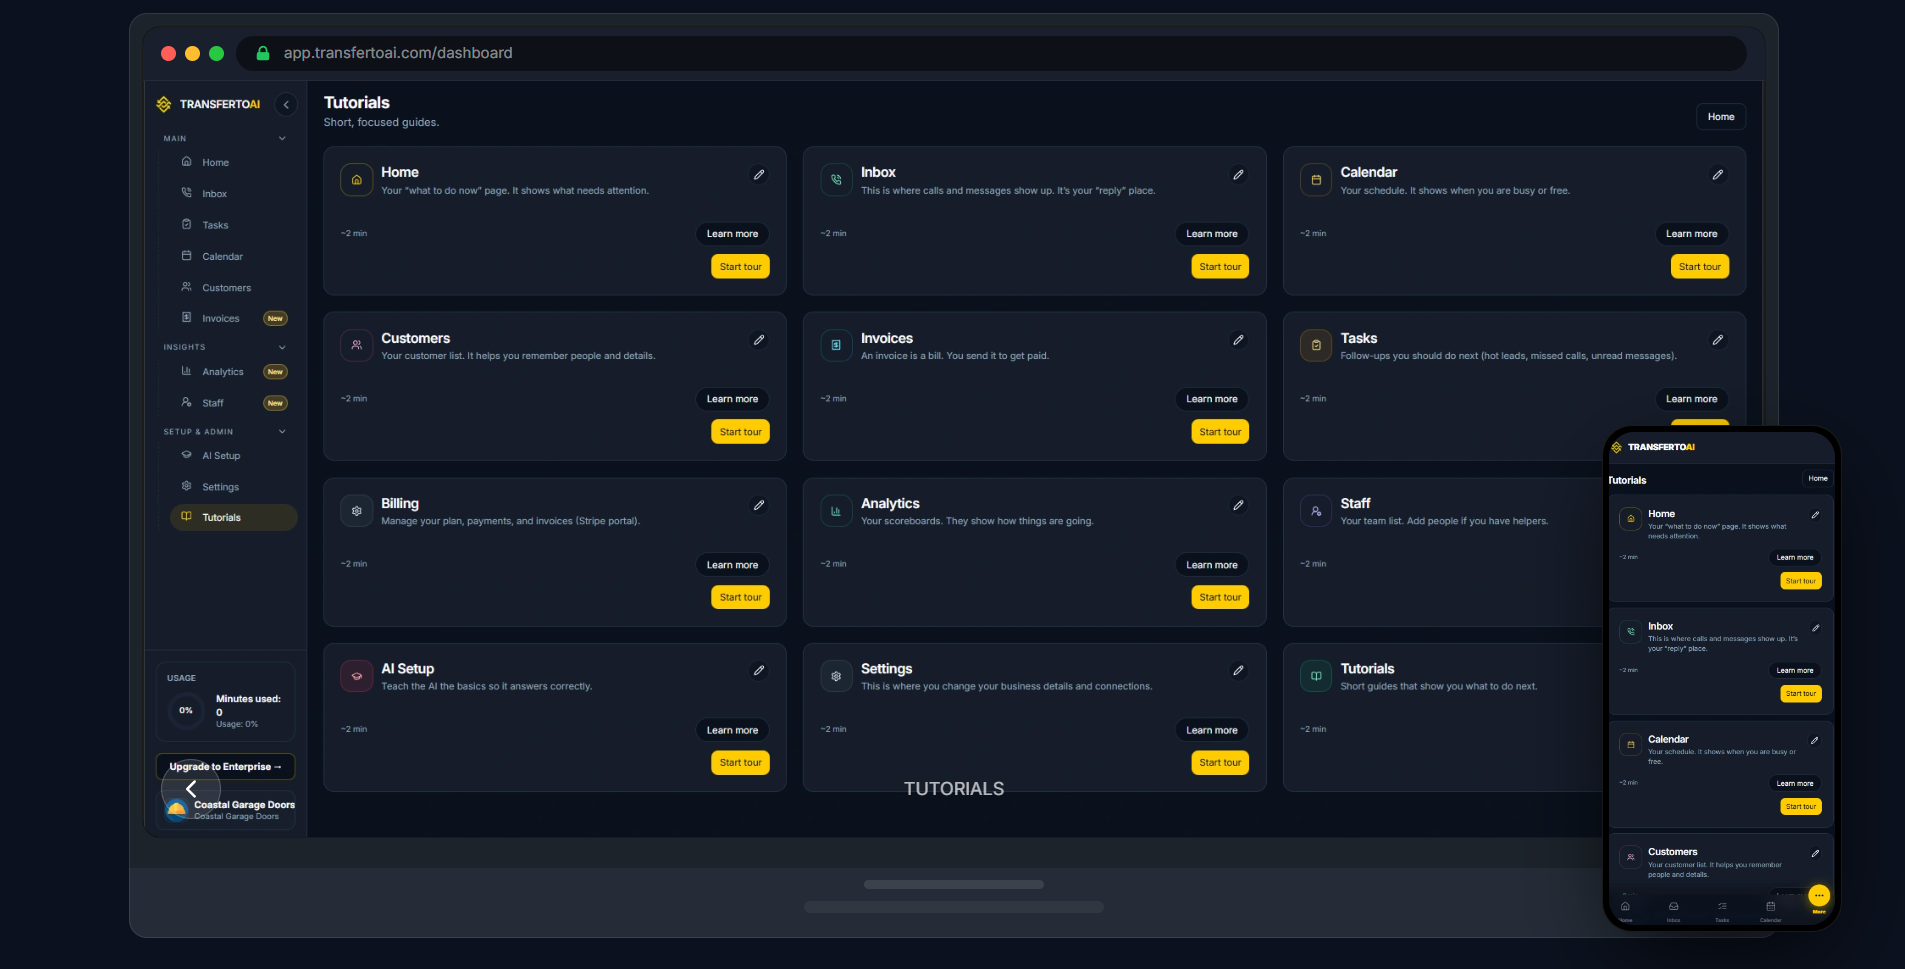The width and height of the screenshot is (1905, 969).
Task: Click the Analytics chart icon in the sidebar
Action: [x=187, y=371]
